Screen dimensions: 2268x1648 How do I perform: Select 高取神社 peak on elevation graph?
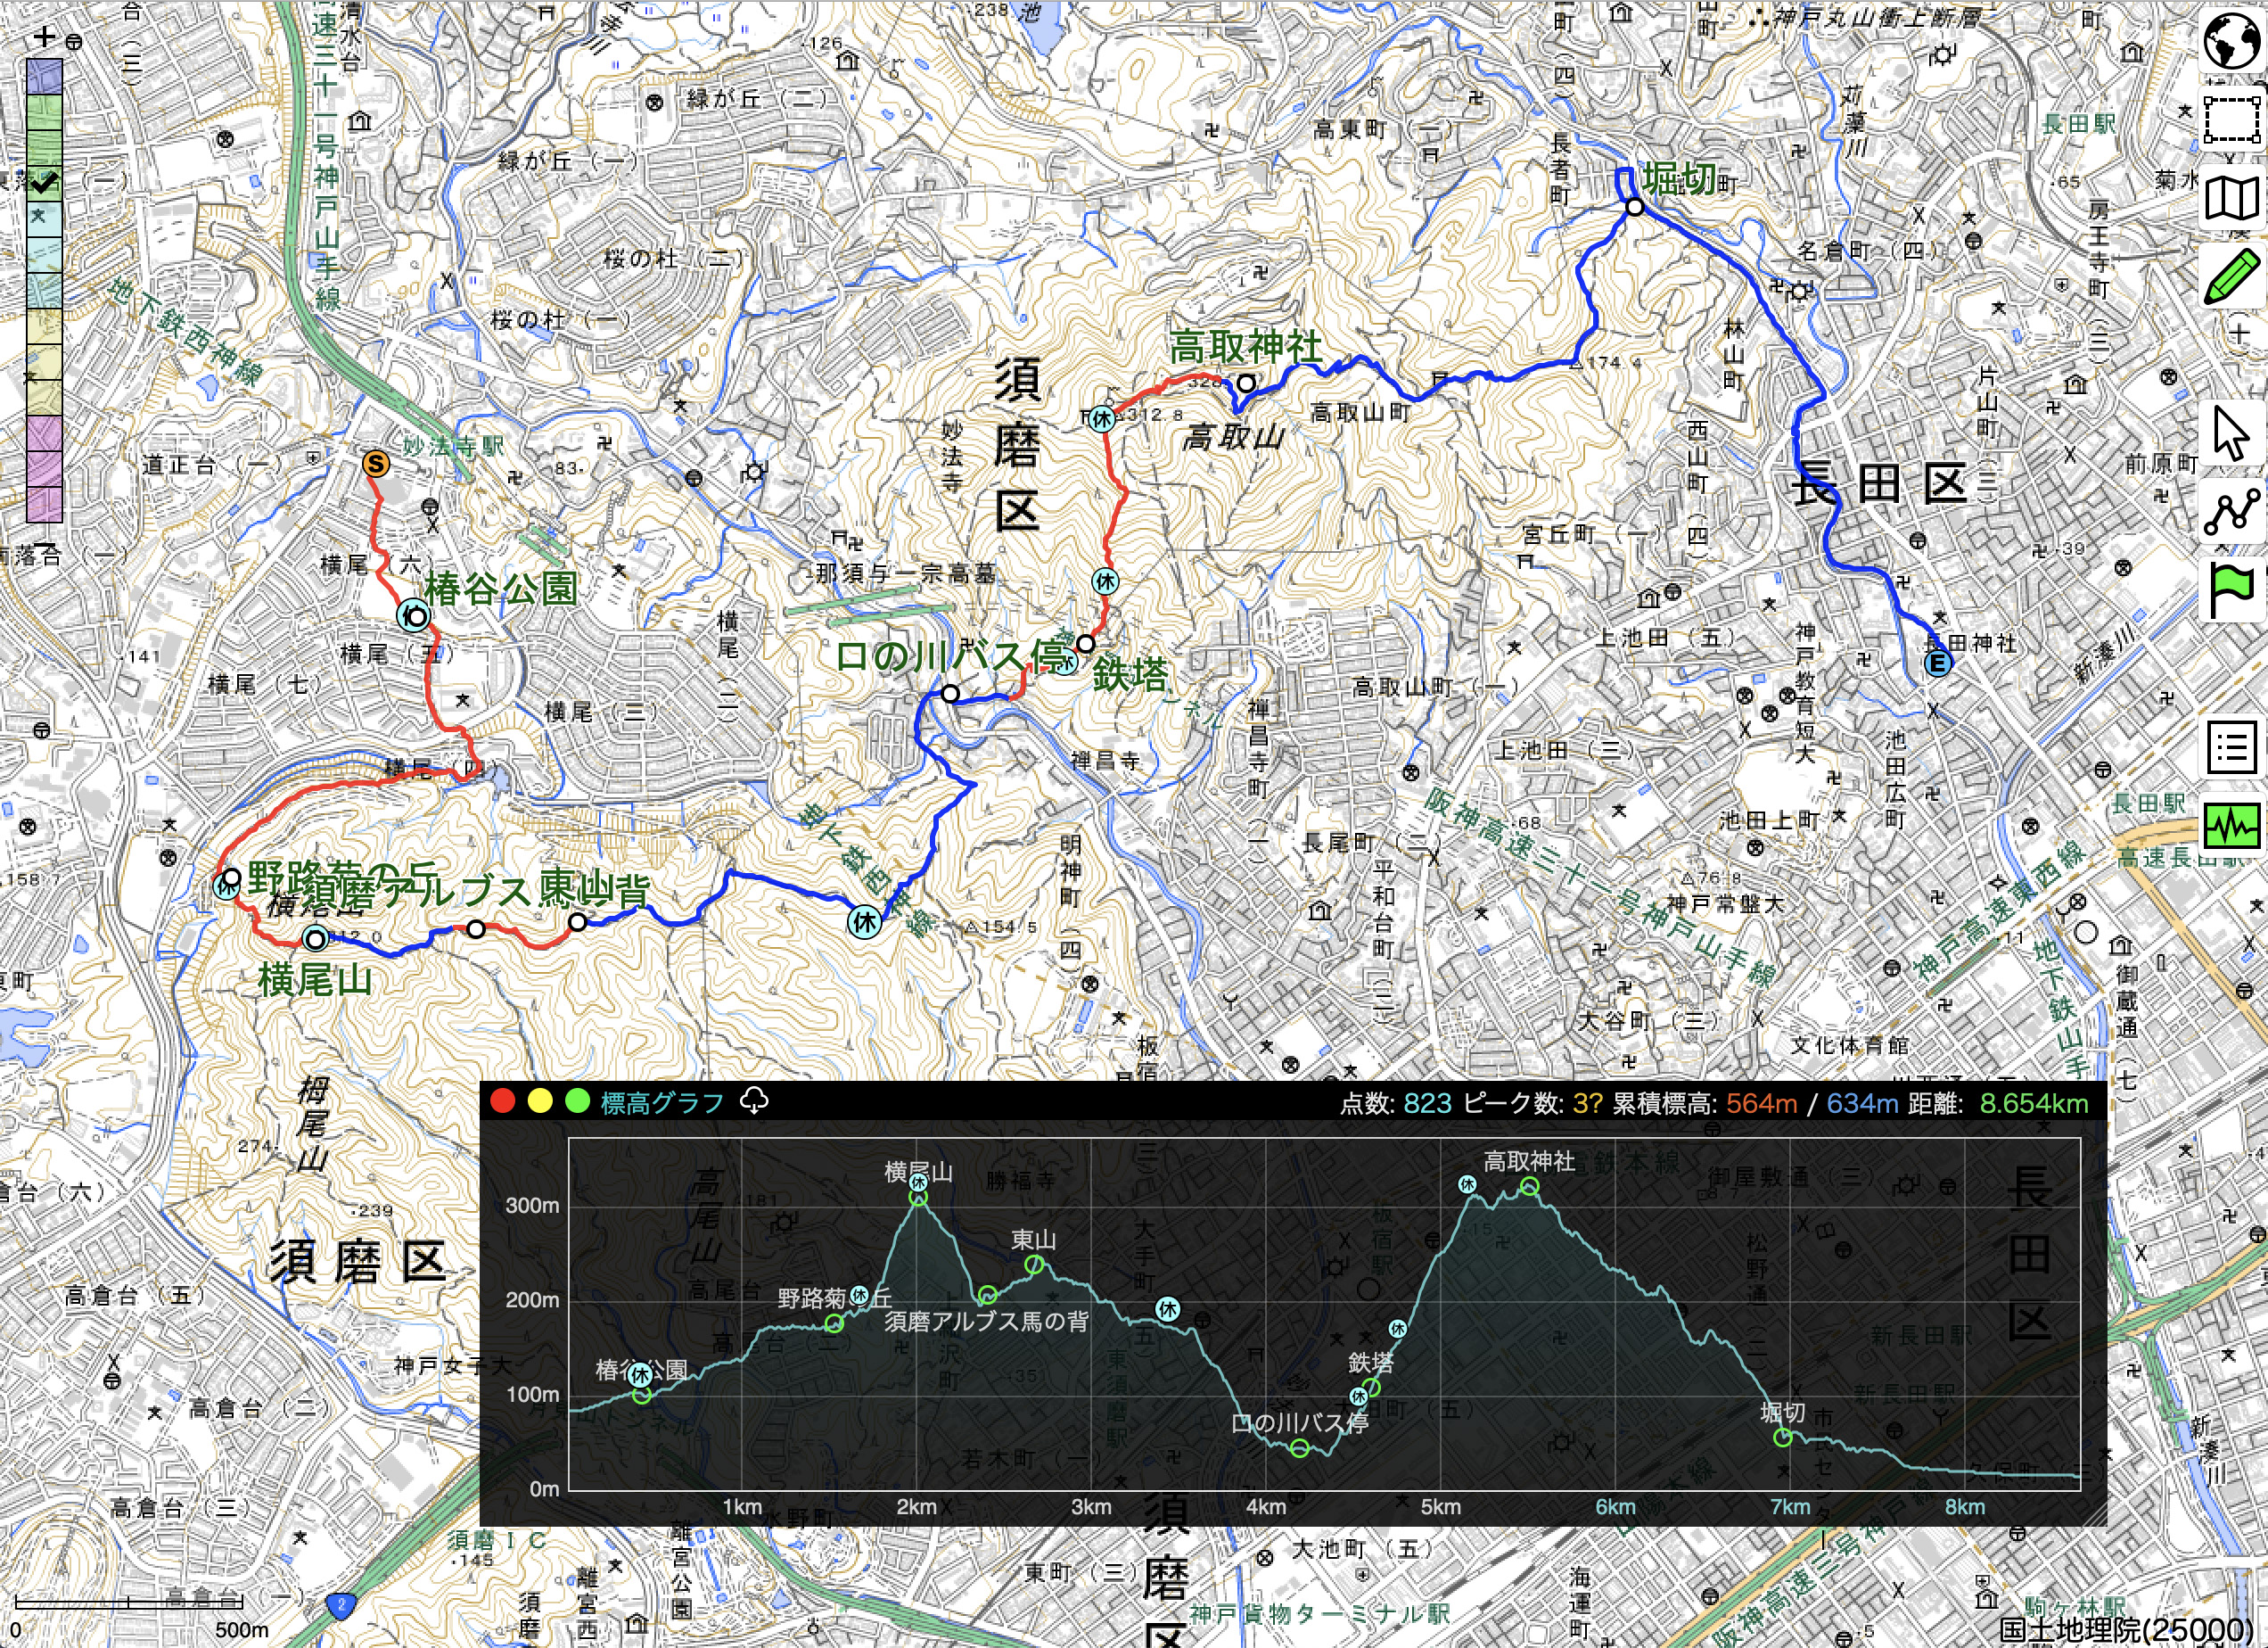point(1529,1186)
